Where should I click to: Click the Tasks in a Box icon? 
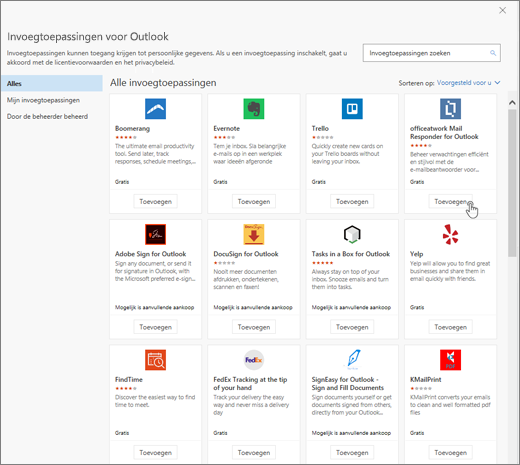click(x=352, y=234)
